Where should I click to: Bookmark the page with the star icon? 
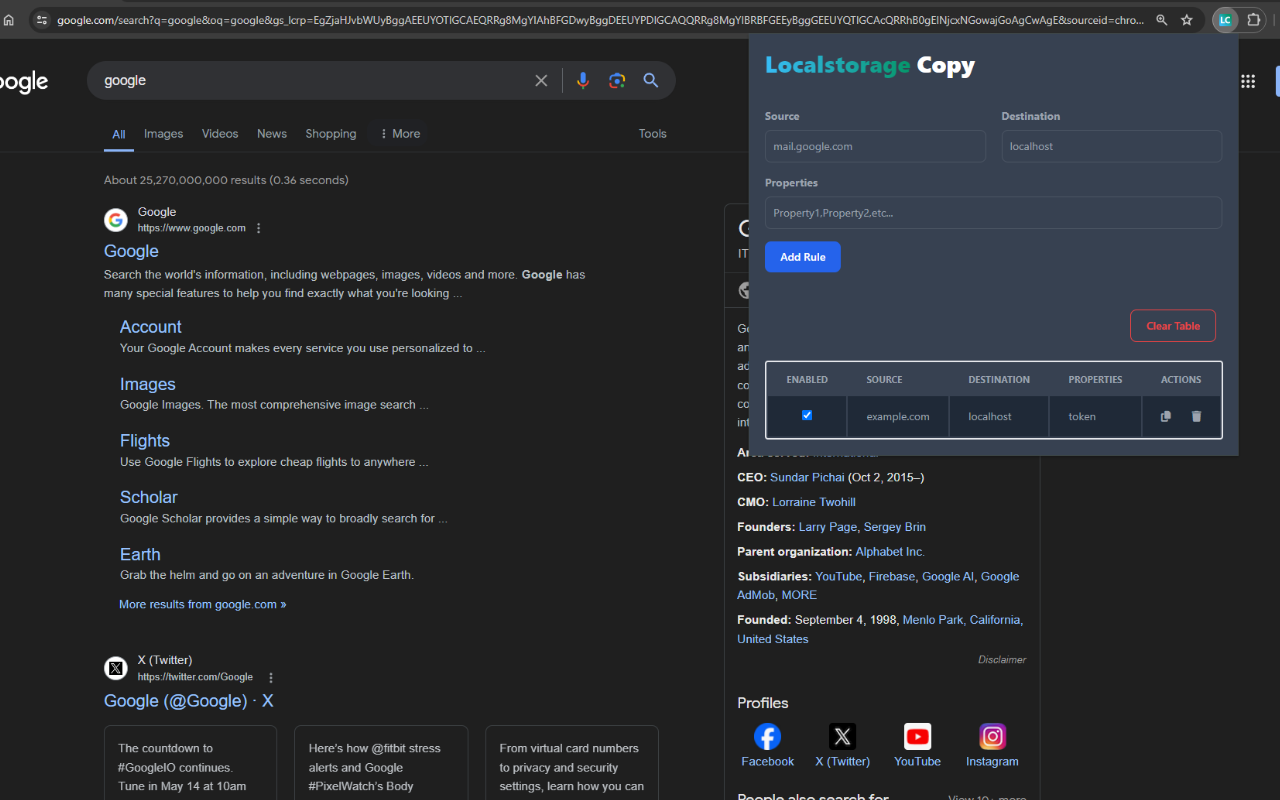(x=1187, y=19)
